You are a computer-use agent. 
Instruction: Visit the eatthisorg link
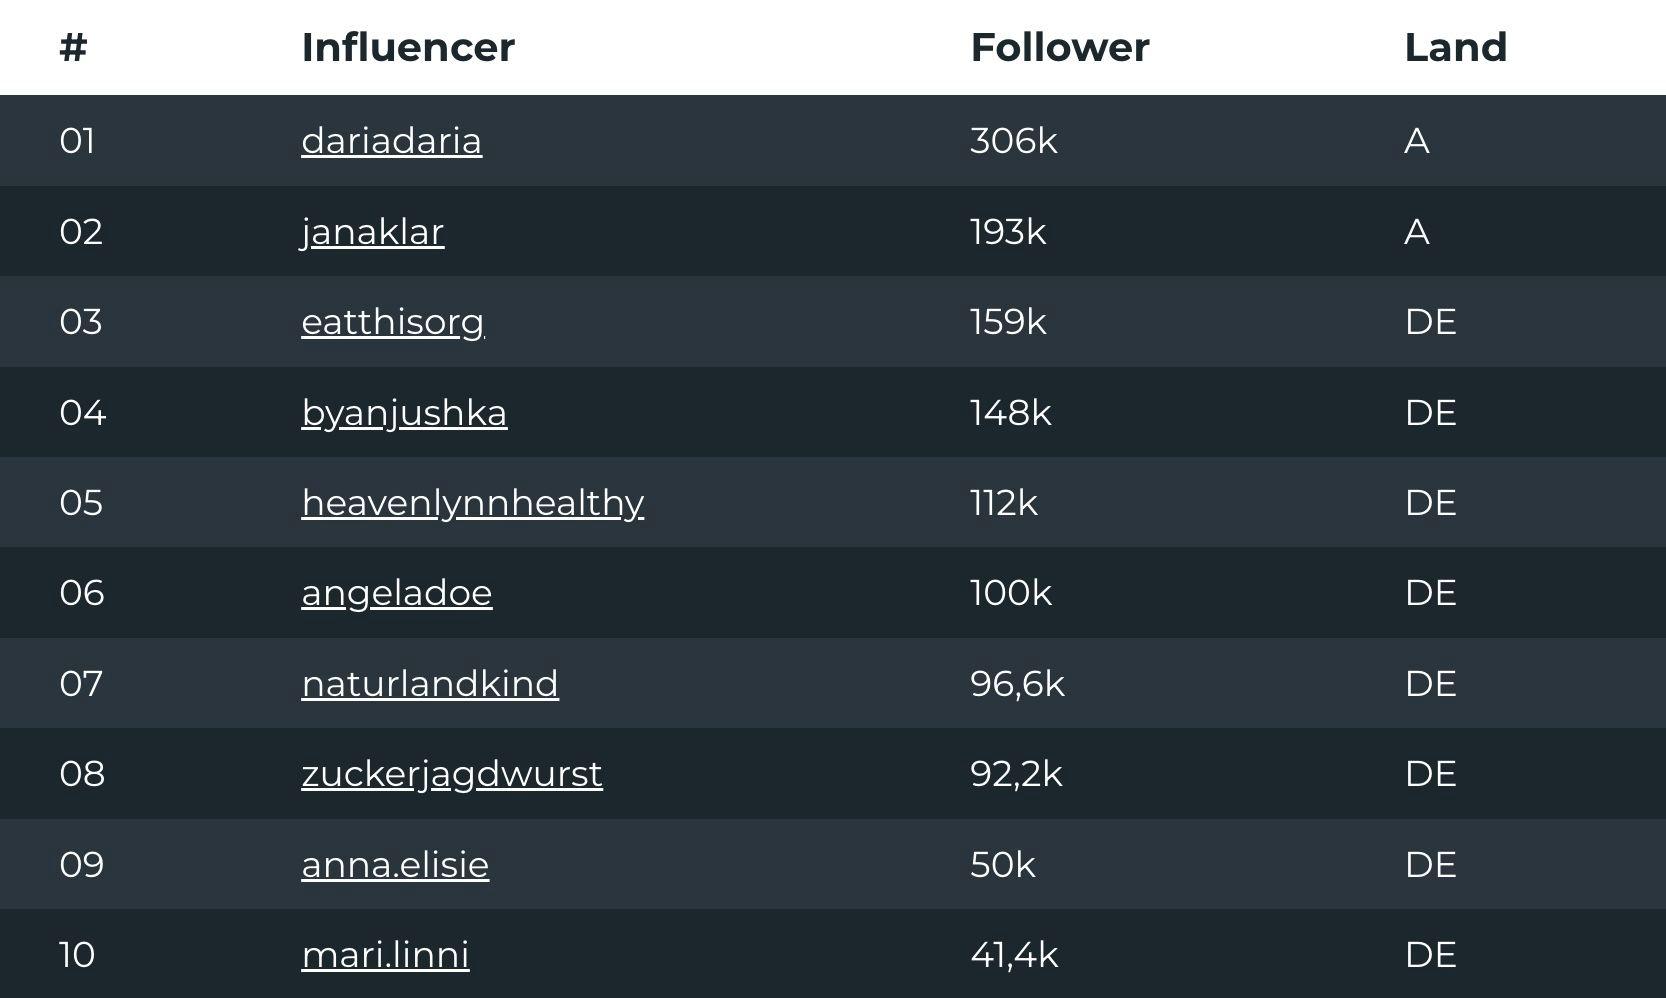[x=393, y=322]
